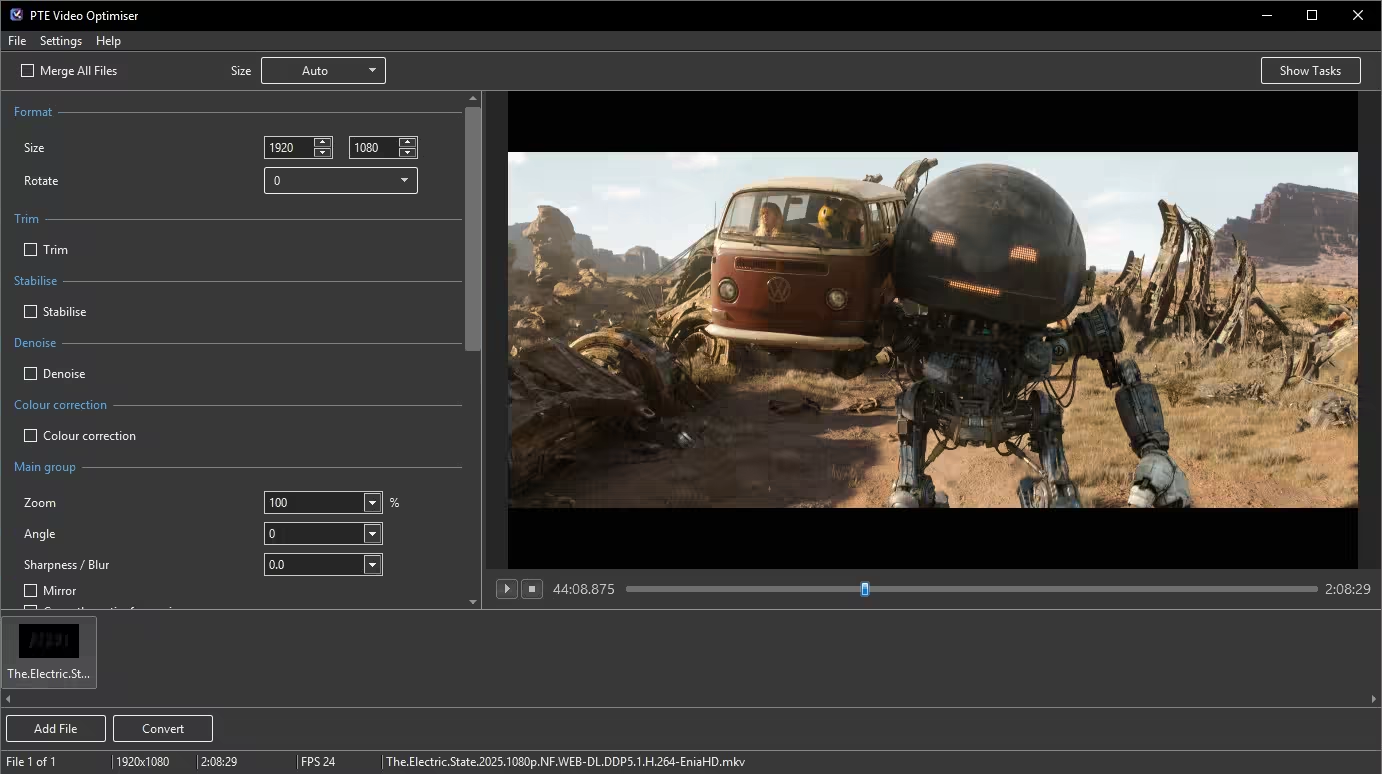Increase the width size stepper up arrow
Image resolution: width=1382 pixels, height=774 pixels.
coord(322,142)
